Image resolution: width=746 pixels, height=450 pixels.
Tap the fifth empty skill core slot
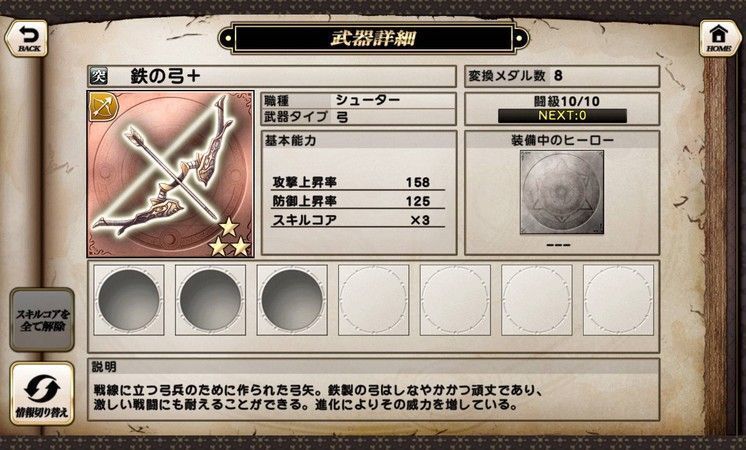click(x=455, y=300)
